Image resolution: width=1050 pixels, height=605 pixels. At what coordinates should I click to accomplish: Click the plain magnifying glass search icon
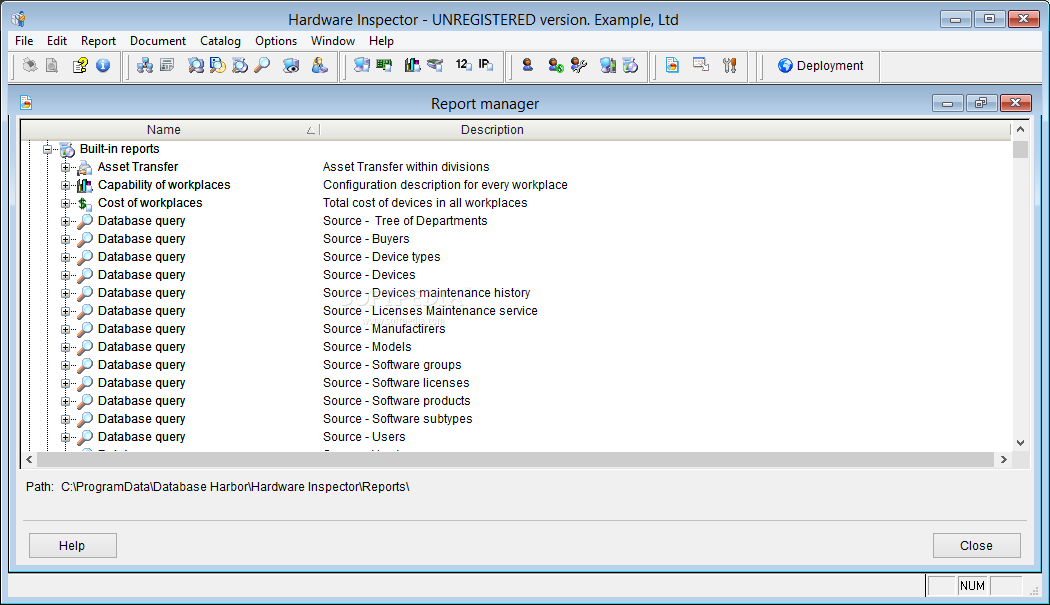[x=262, y=65]
